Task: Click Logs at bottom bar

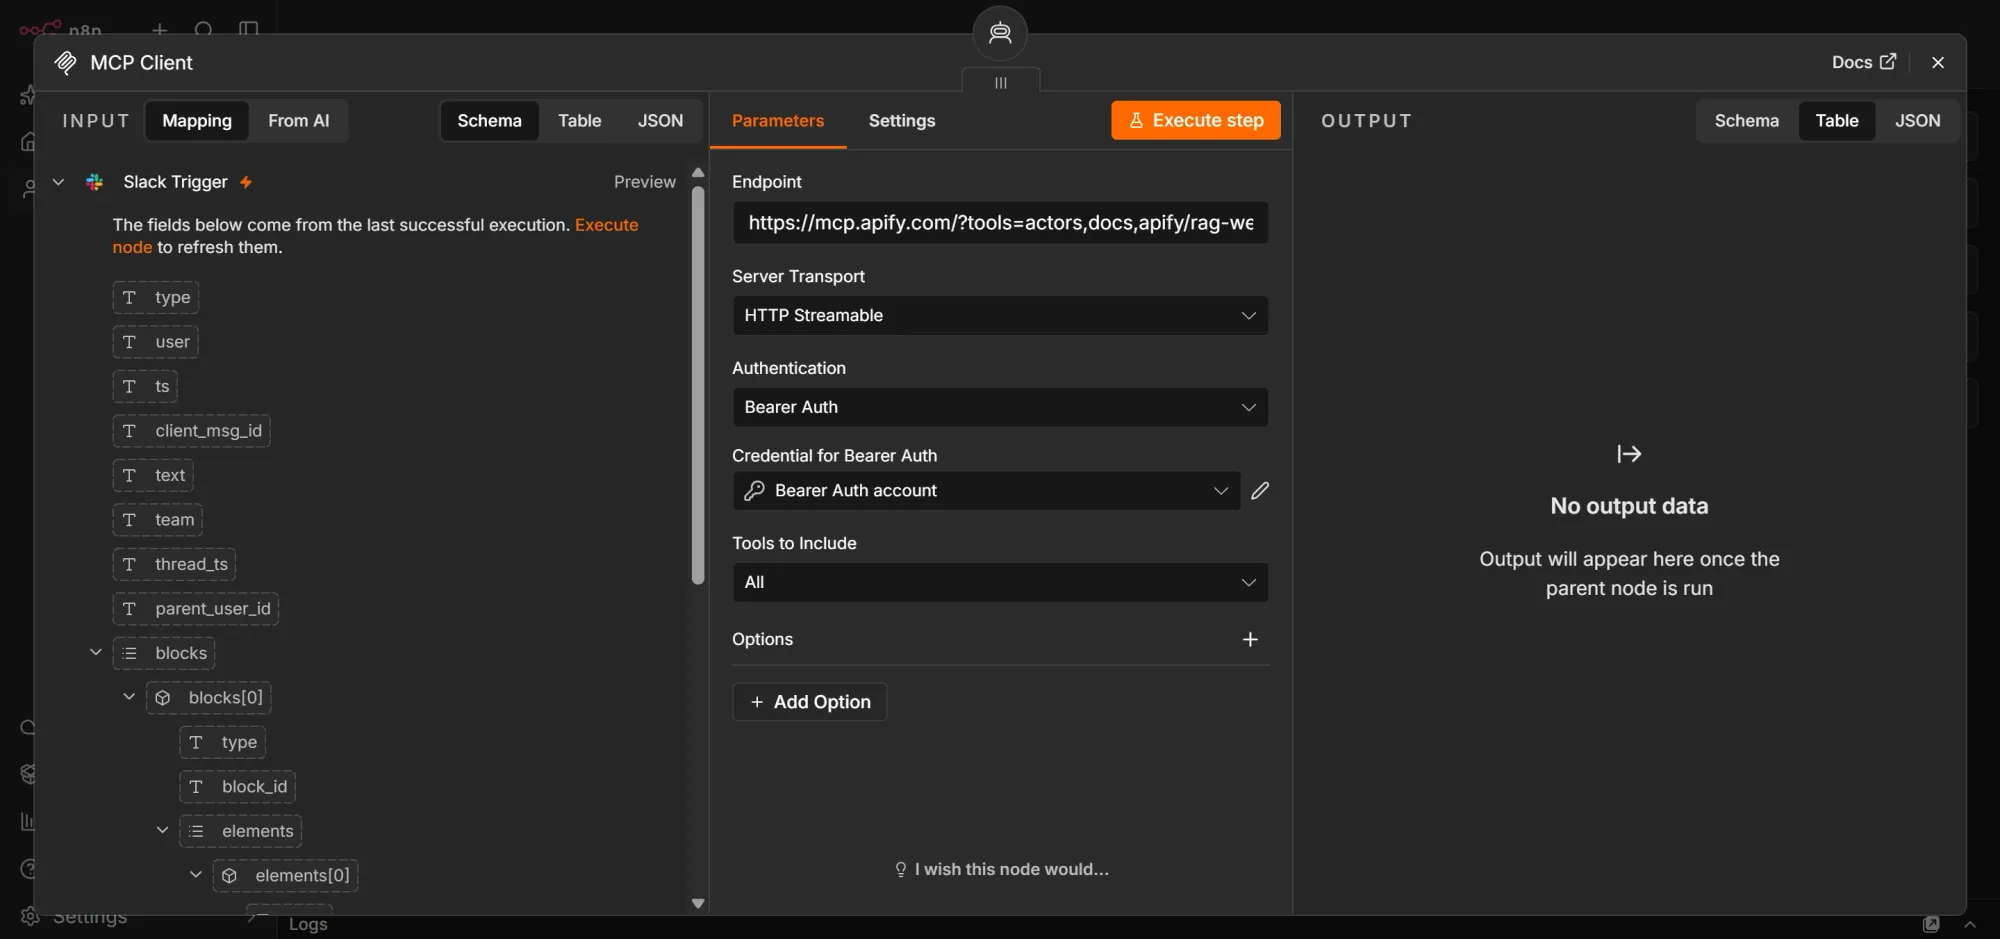Action: click(308, 925)
